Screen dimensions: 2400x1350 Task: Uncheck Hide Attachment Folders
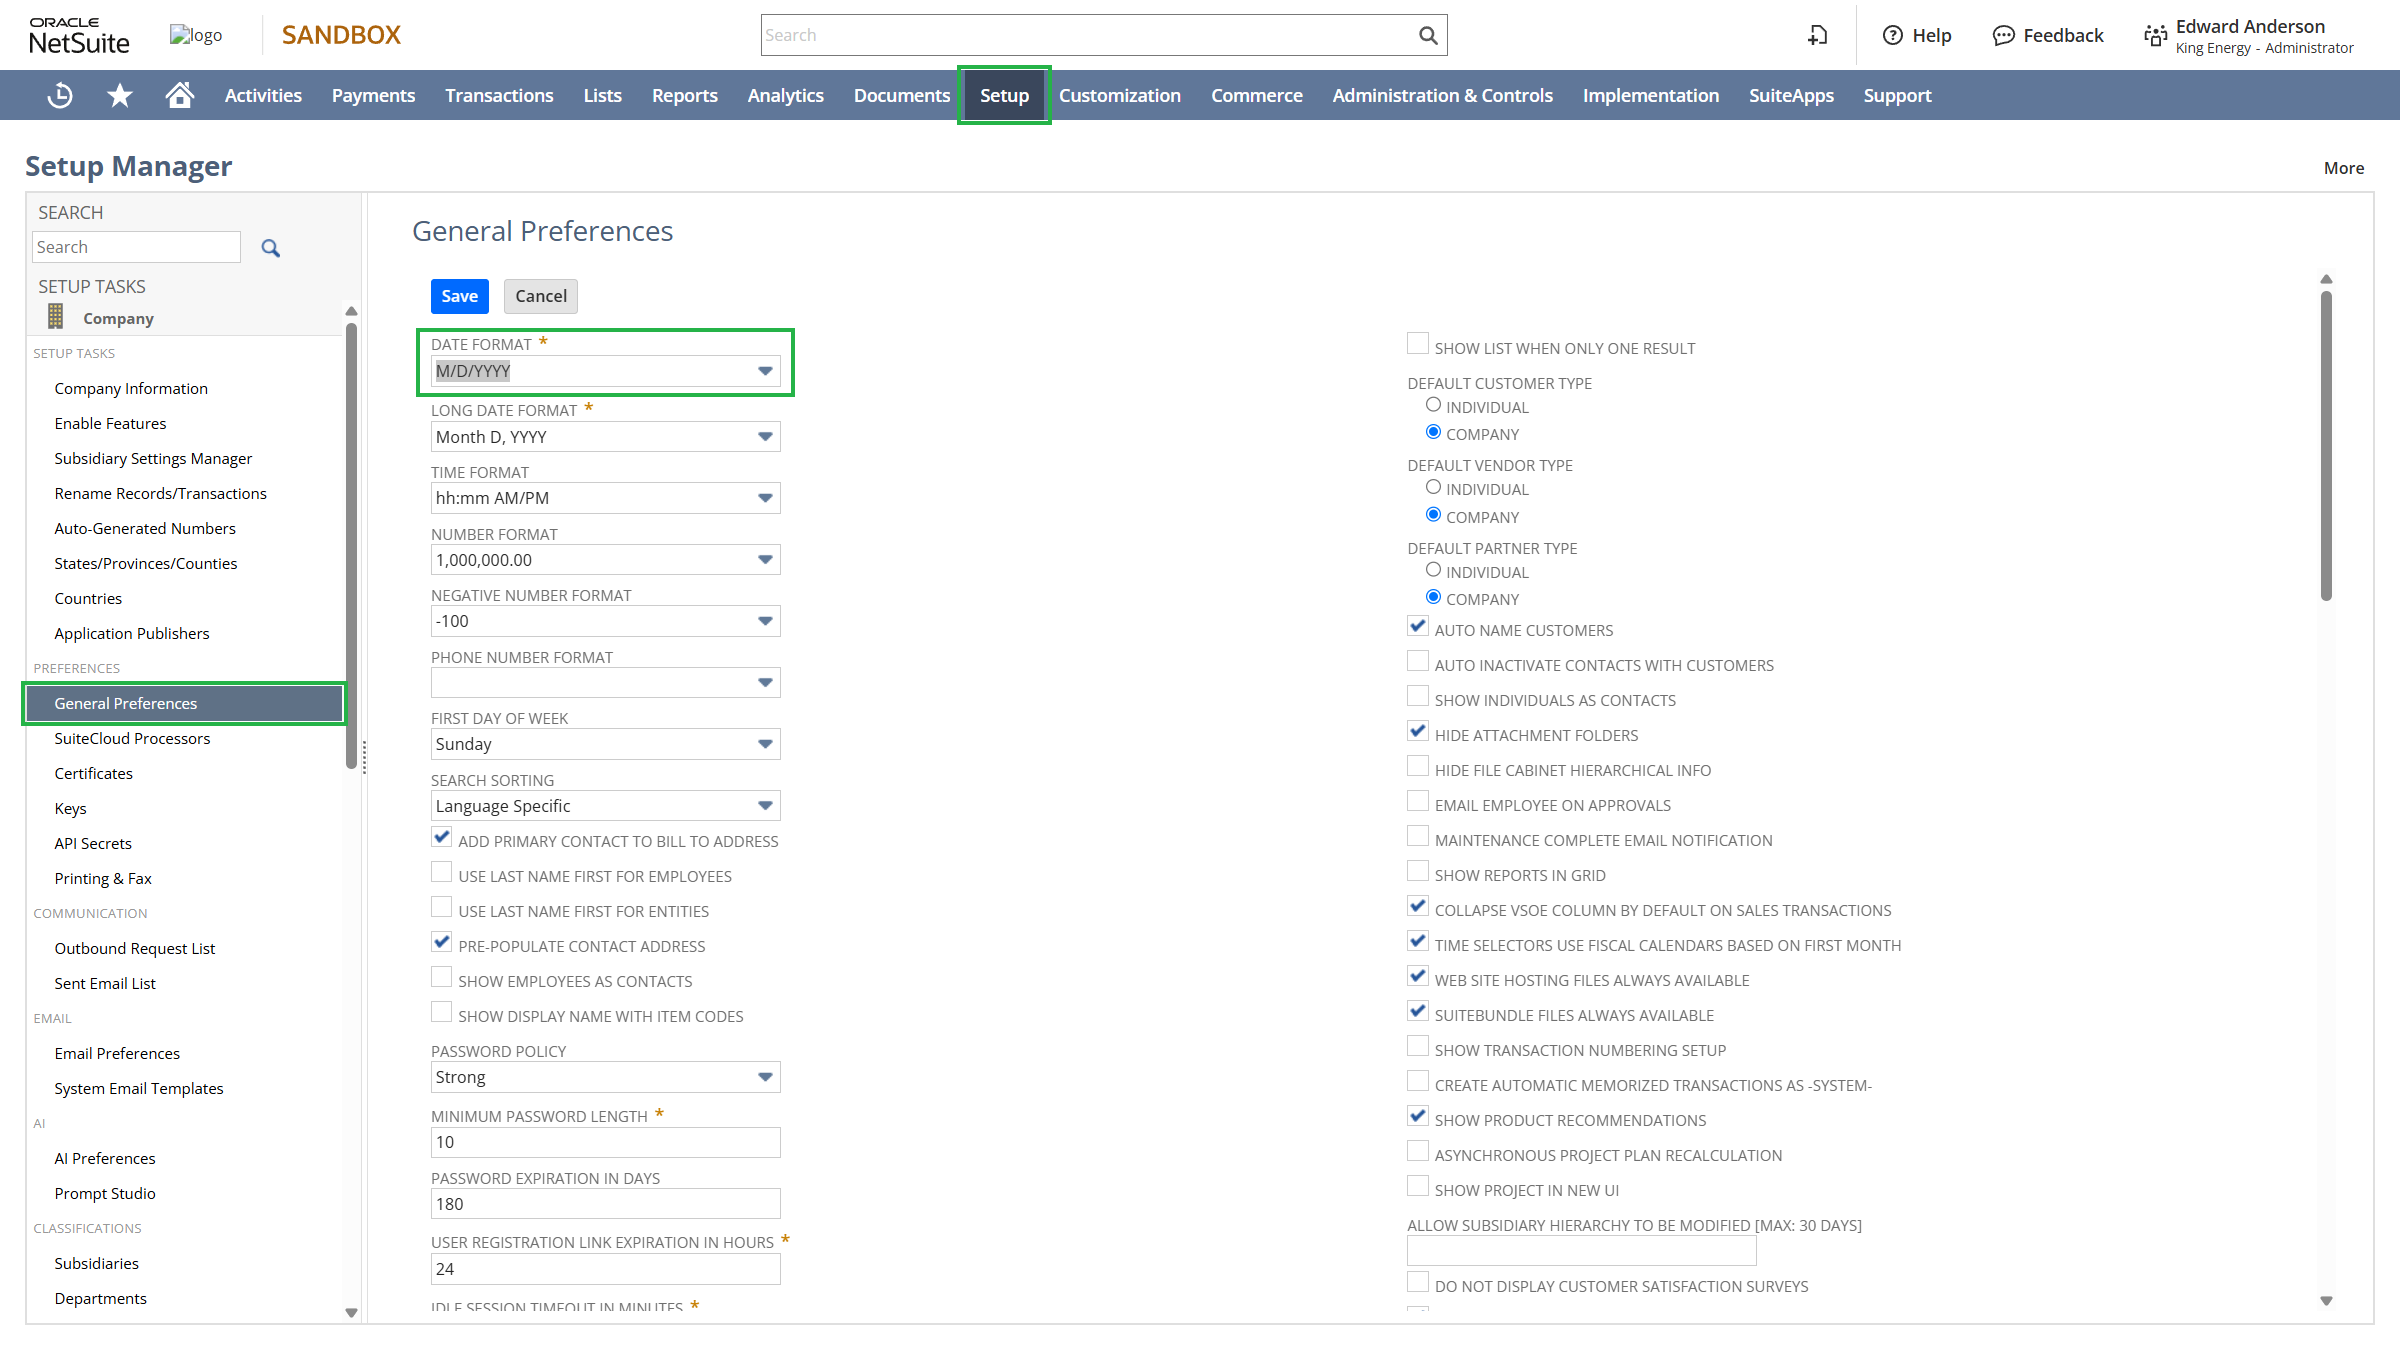(x=1417, y=731)
